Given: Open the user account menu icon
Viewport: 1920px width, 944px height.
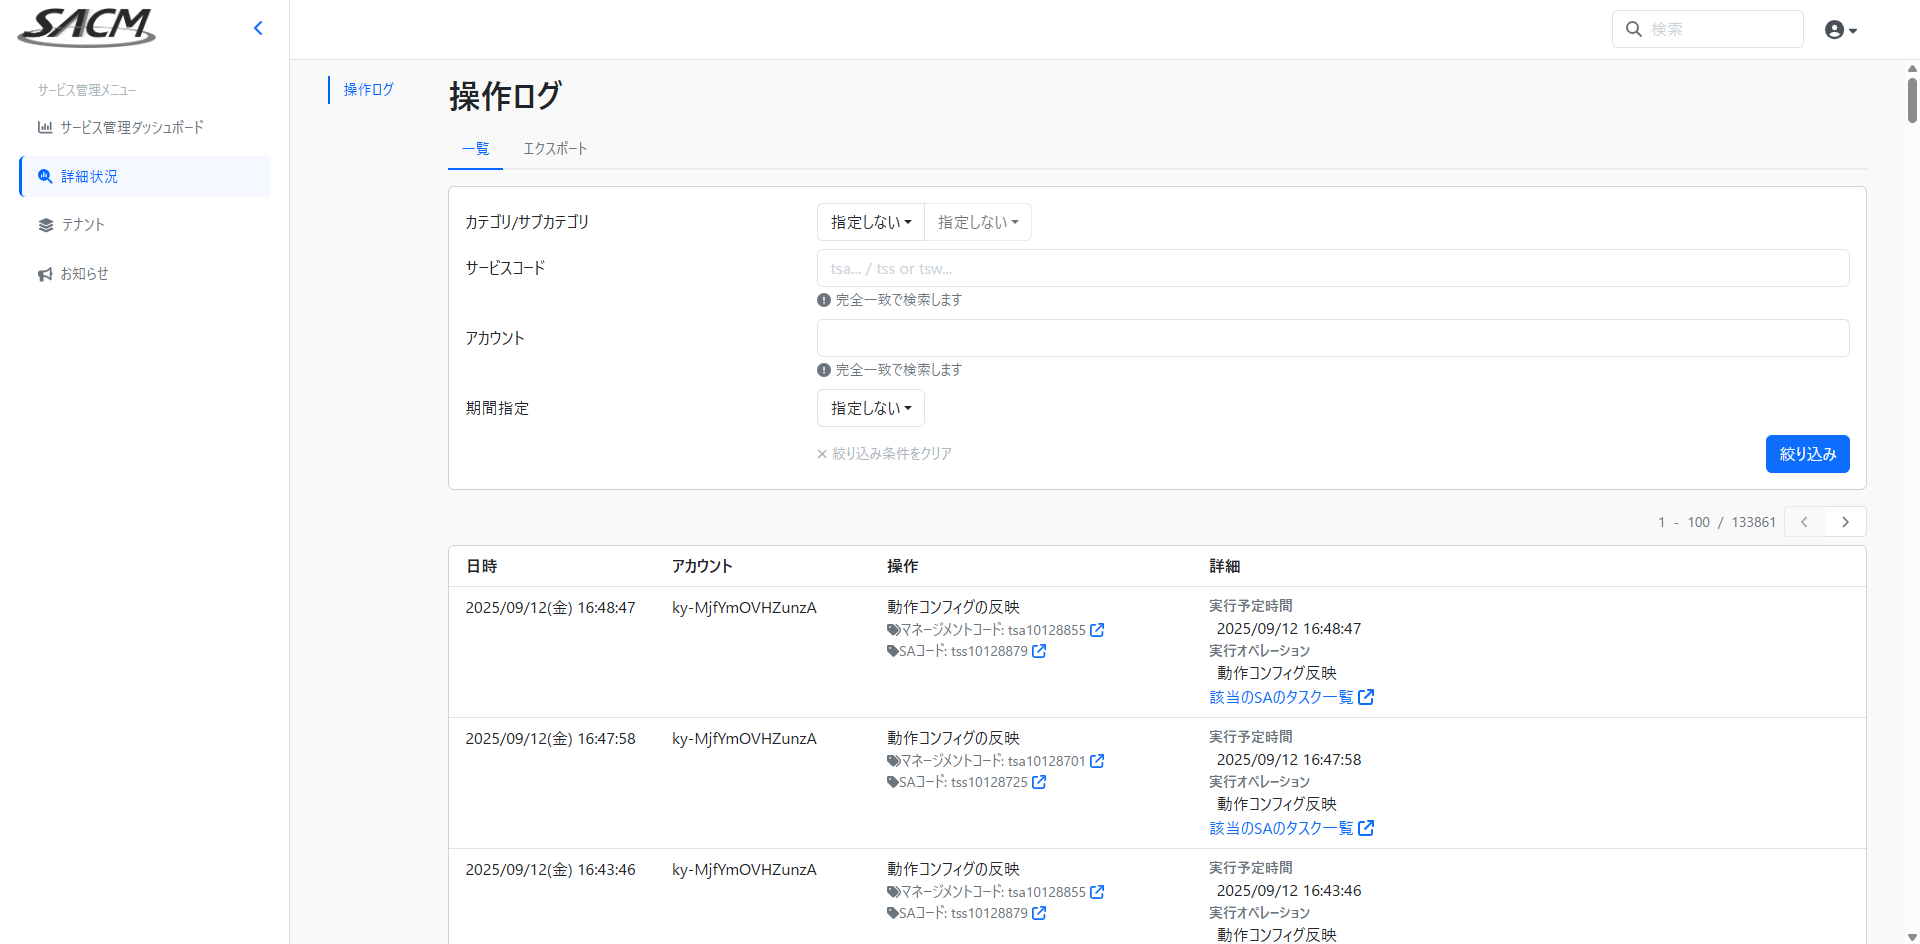Looking at the screenshot, I should [x=1840, y=30].
